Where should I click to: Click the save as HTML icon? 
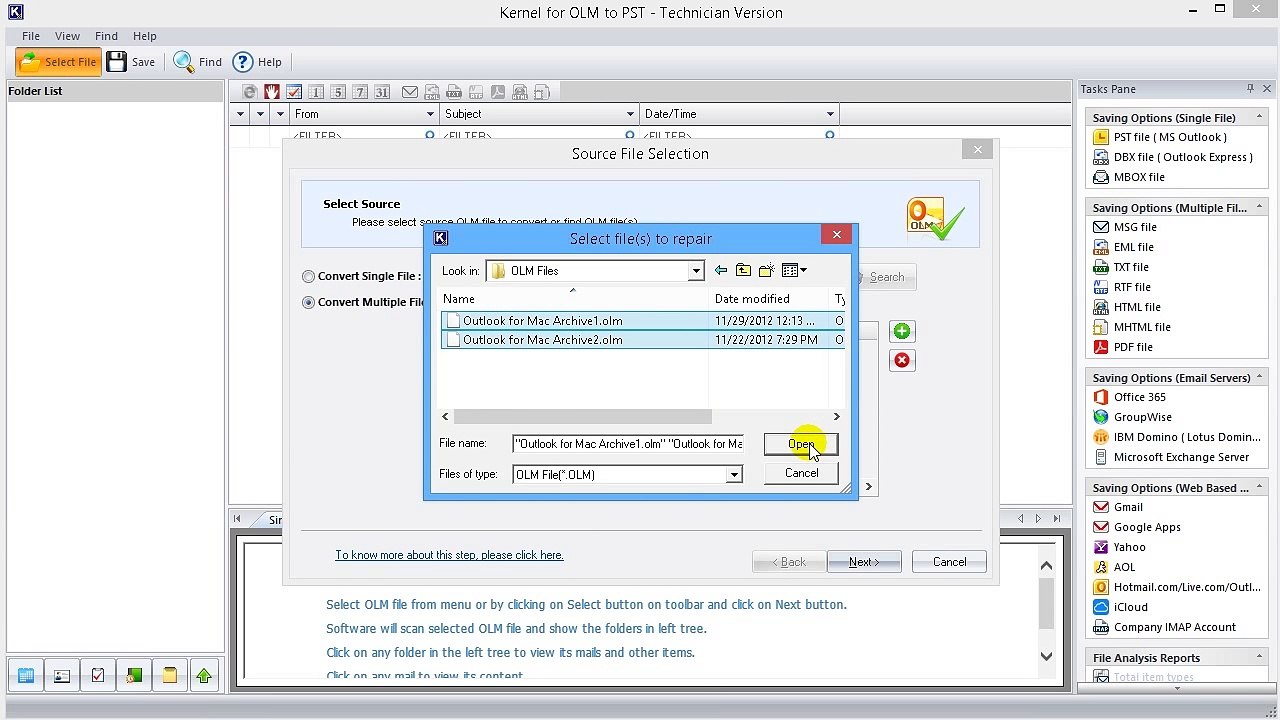pyautogui.click(x=520, y=92)
